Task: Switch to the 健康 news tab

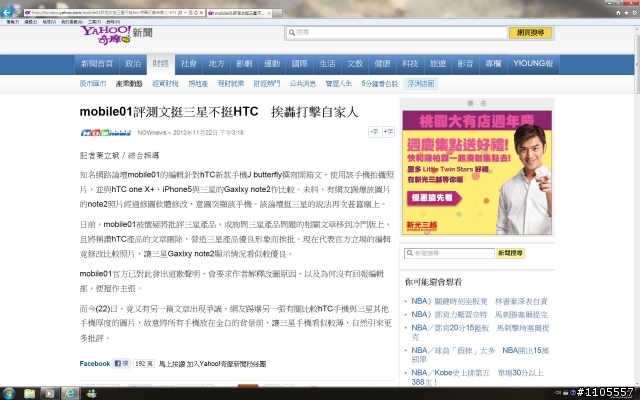Action: (x=382, y=64)
